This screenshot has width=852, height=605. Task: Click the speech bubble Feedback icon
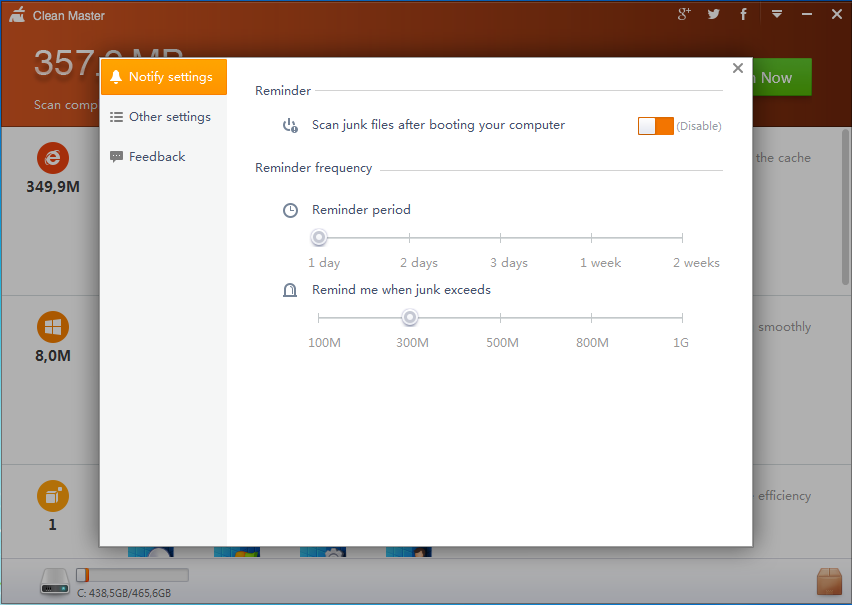[x=116, y=157]
